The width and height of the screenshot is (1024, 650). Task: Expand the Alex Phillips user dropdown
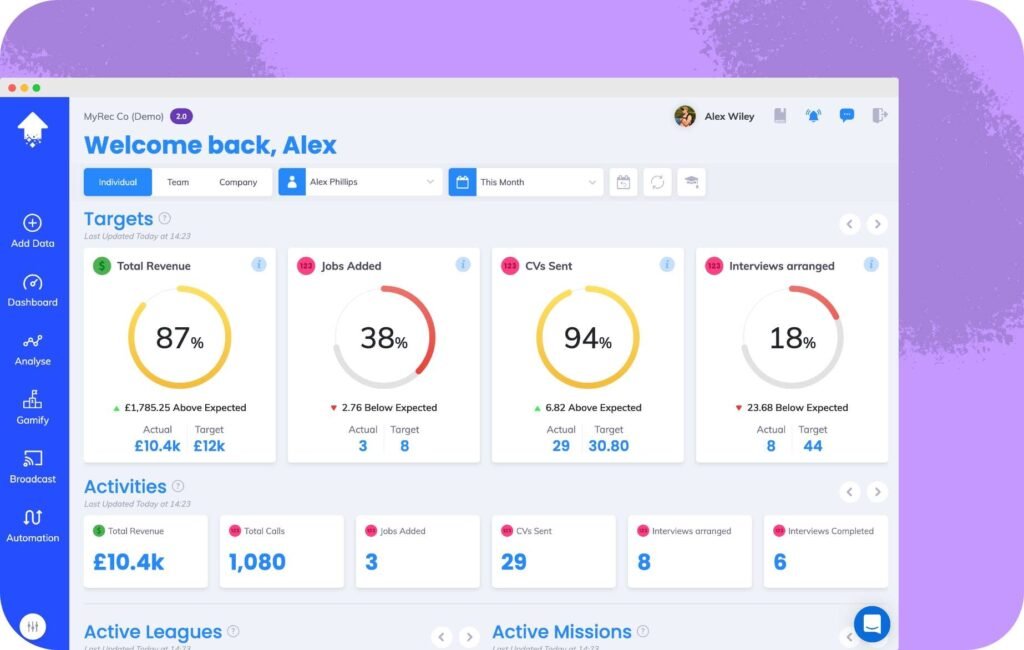[x=360, y=182]
